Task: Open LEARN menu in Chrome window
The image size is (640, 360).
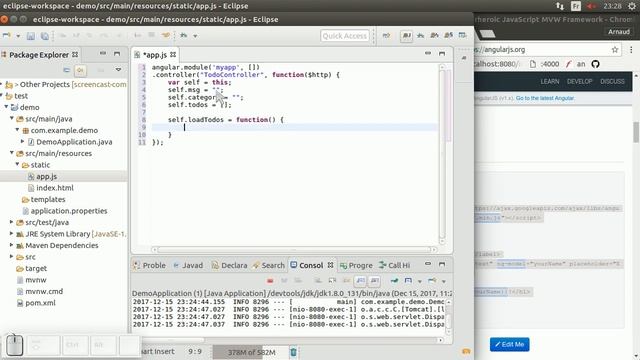Action: (x=550, y=81)
